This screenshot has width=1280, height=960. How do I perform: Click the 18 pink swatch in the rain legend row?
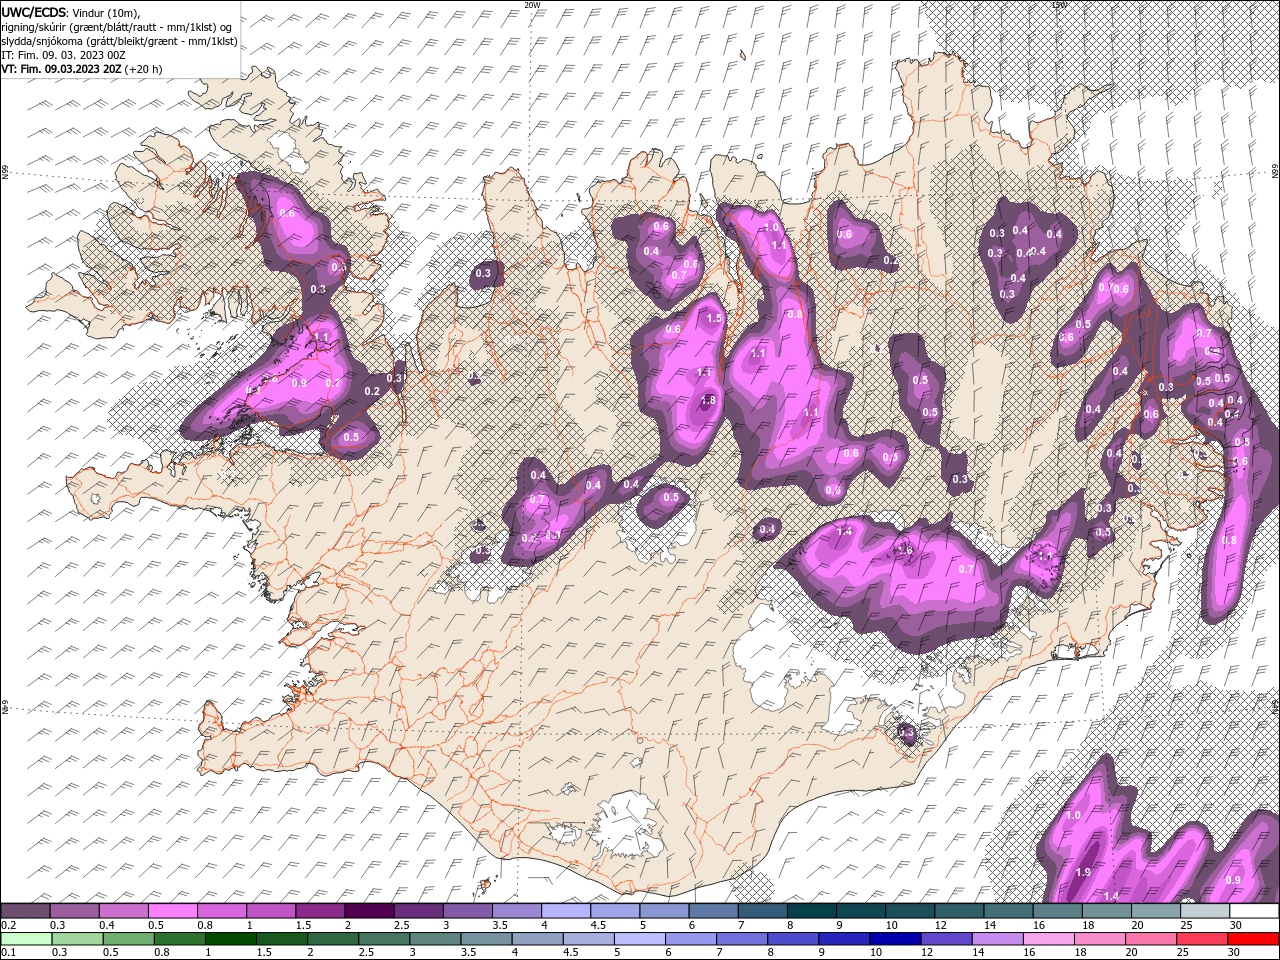pyautogui.click(x=1100, y=939)
